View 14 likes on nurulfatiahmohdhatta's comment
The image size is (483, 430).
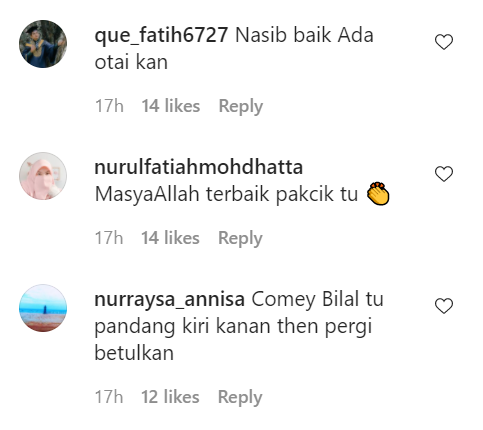[170, 238]
